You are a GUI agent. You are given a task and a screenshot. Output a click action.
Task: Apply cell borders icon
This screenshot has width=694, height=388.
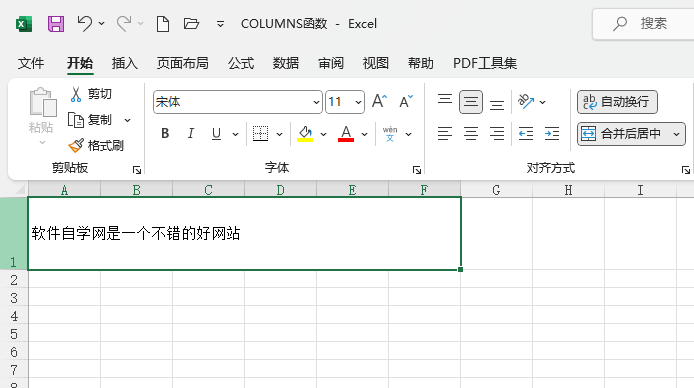tap(260, 134)
